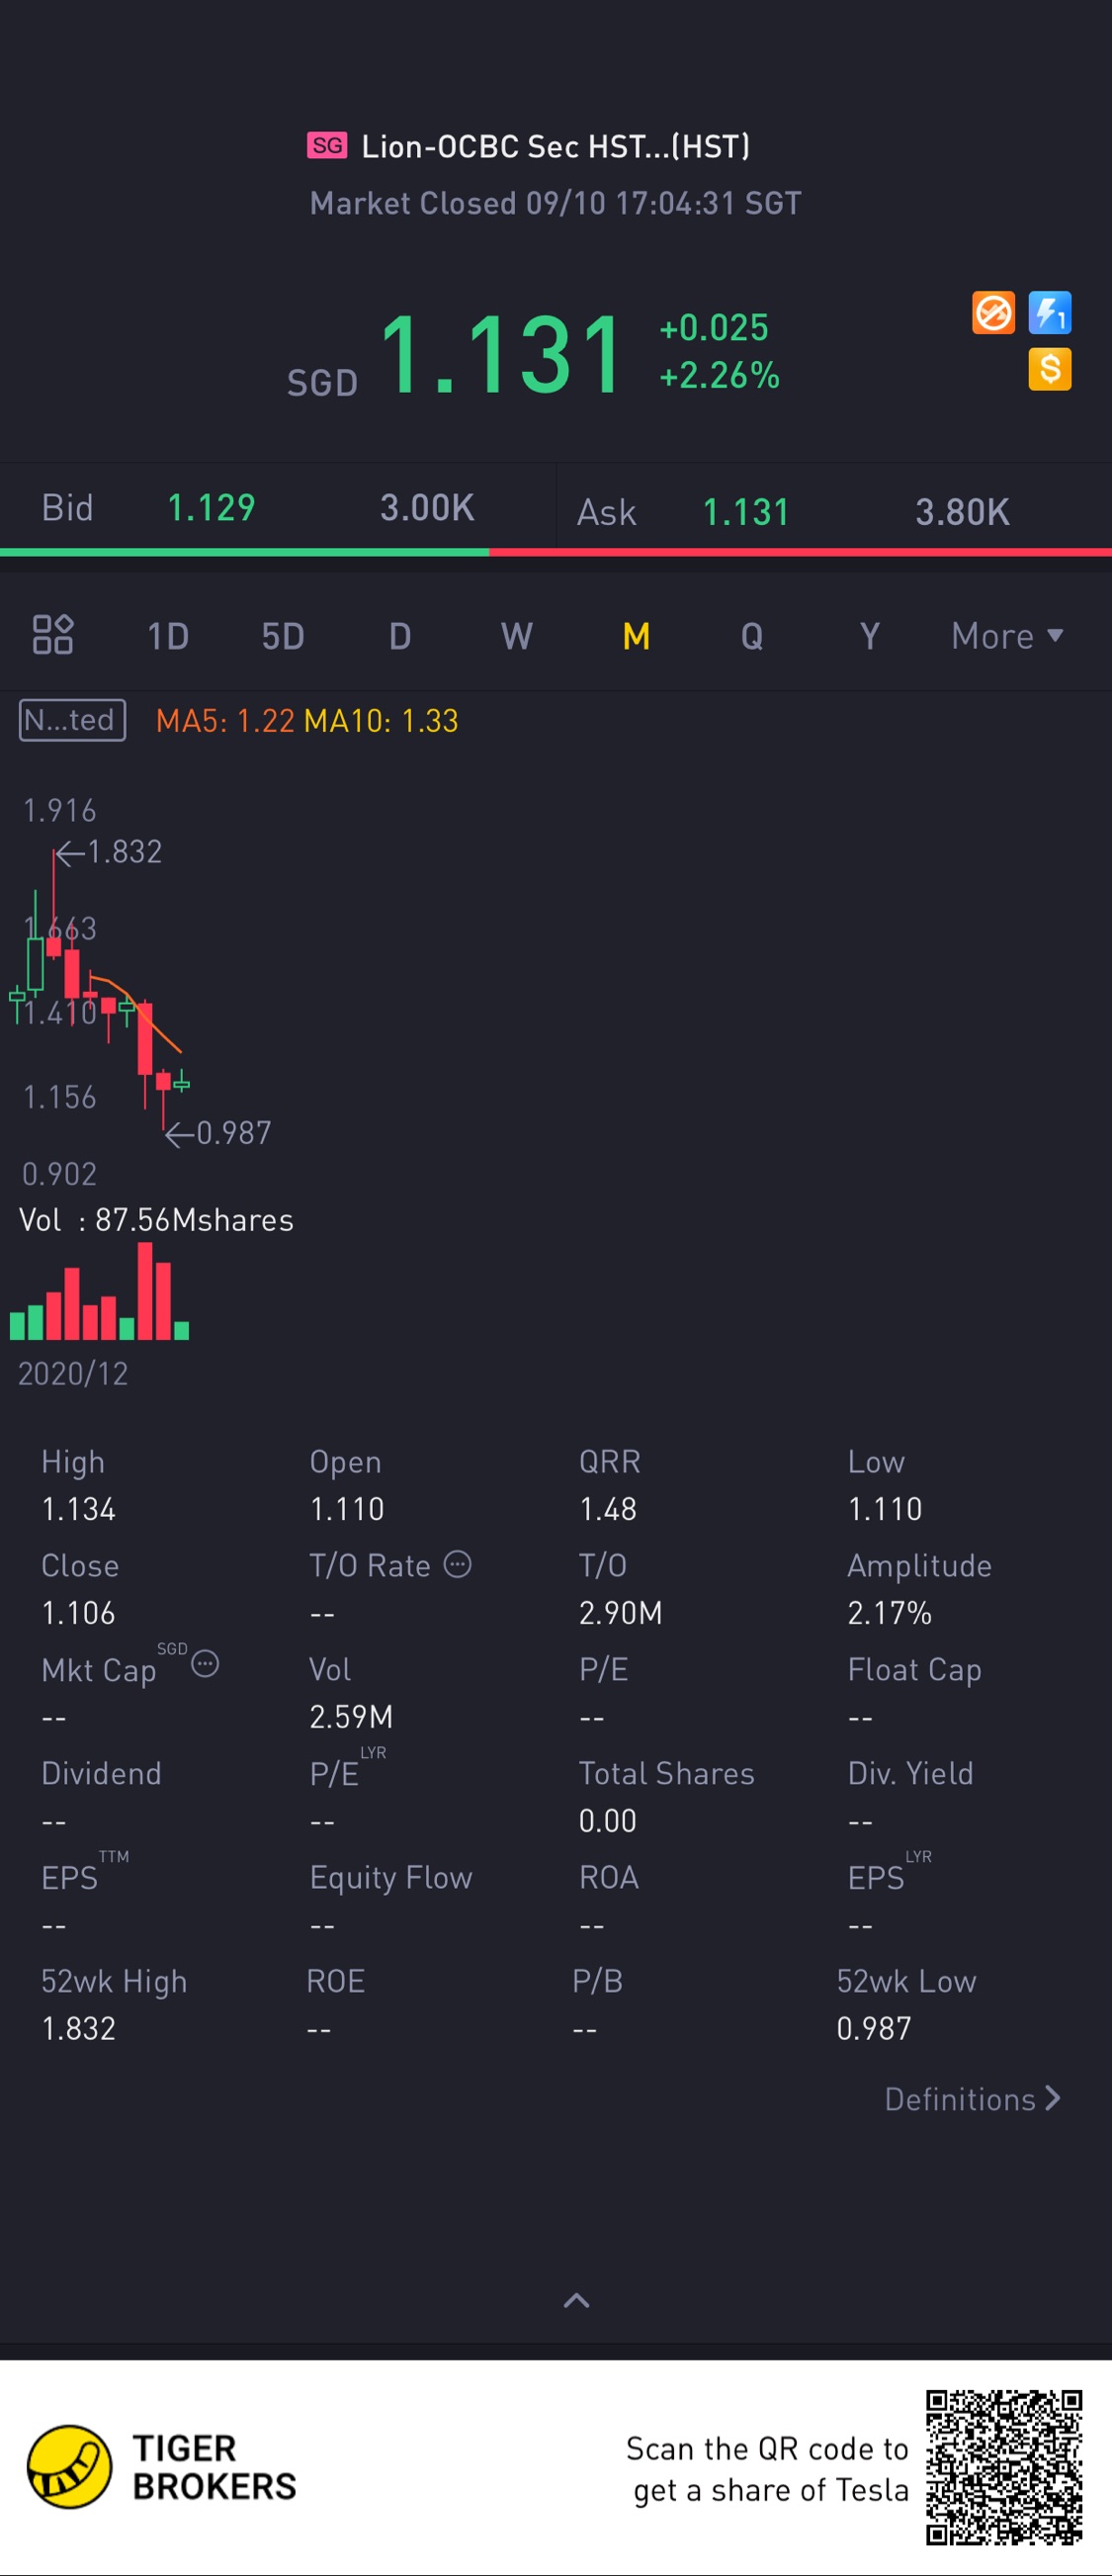Tap the Ask price 1.131
Image resolution: width=1112 pixels, height=2576 pixels.
746,512
